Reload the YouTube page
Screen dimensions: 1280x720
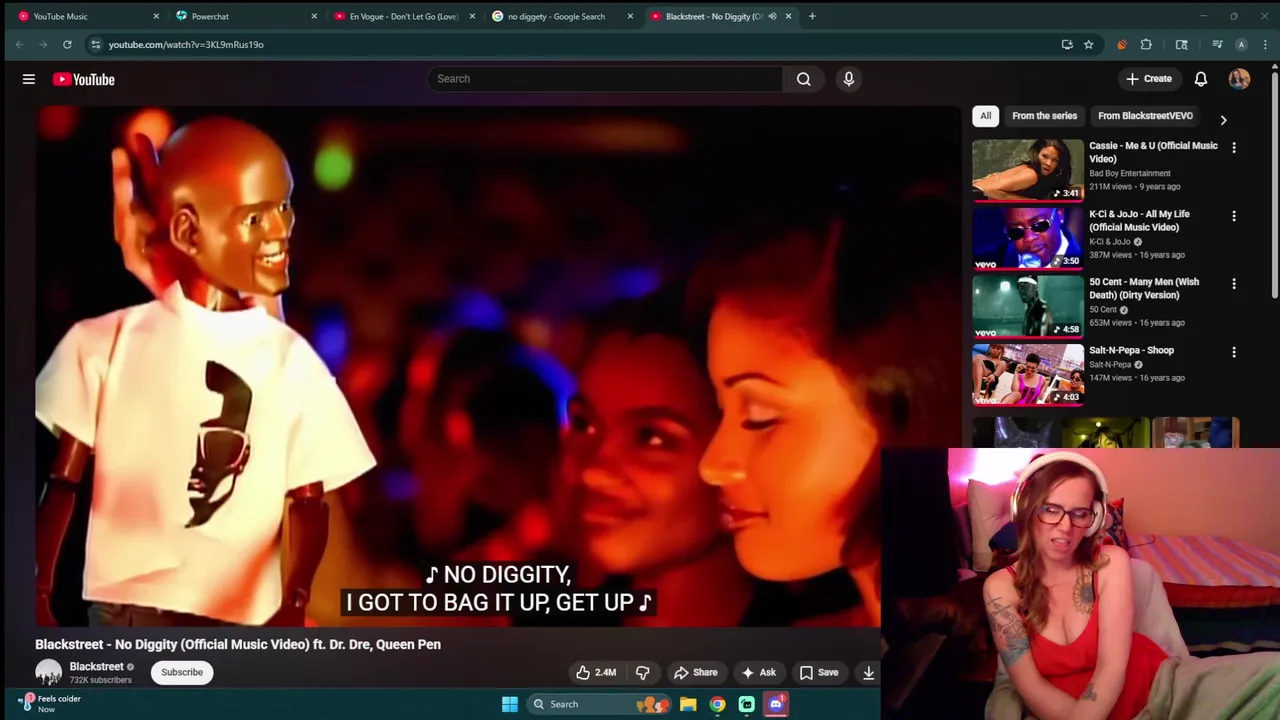tap(67, 45)
